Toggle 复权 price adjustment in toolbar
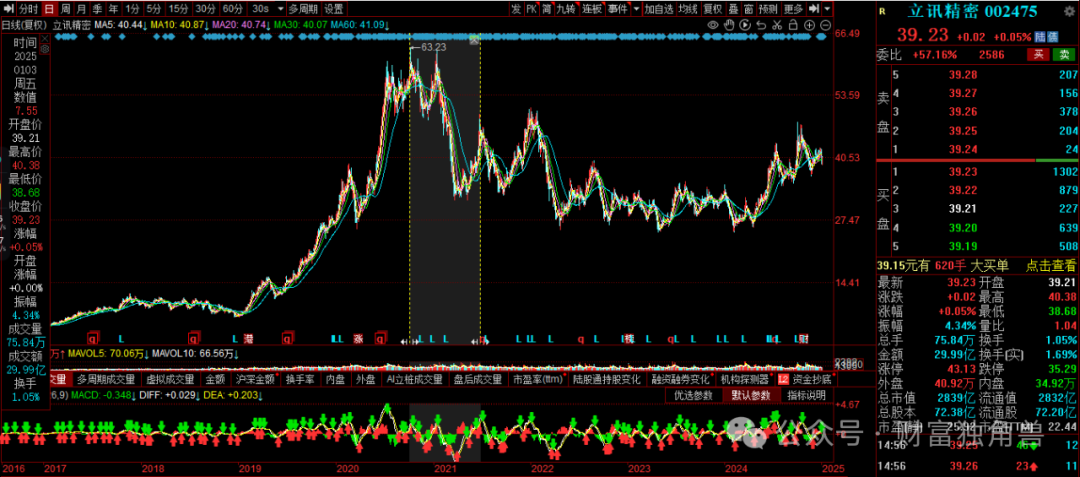This screenshot has width=1080, height=477. pos(714,8)
